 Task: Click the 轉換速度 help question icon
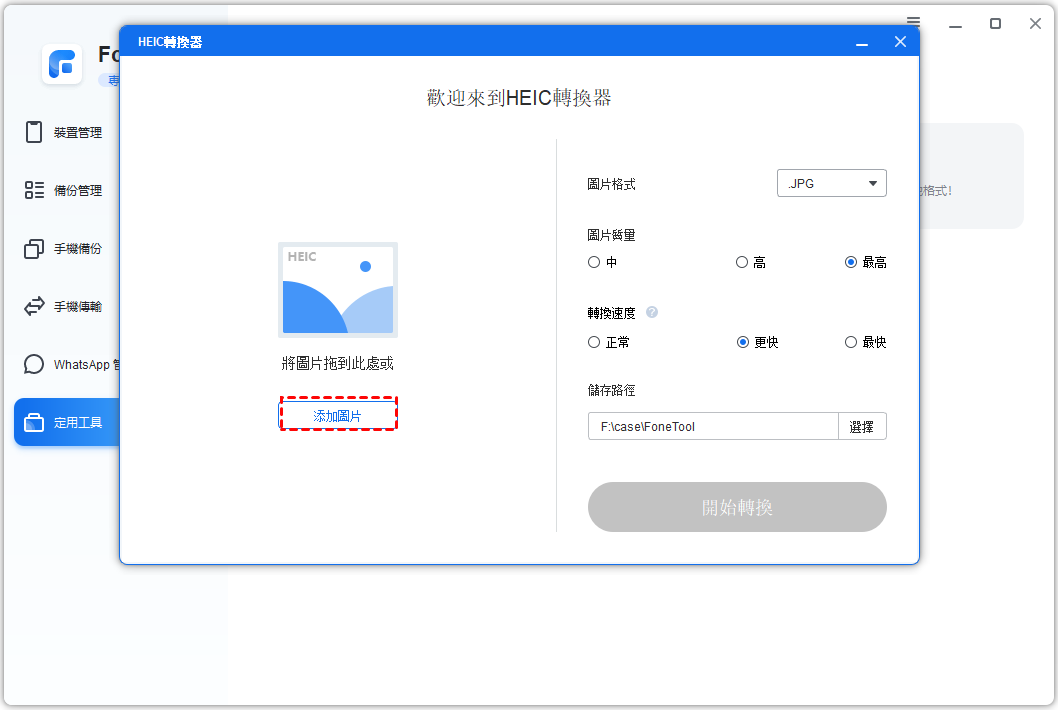652,312
